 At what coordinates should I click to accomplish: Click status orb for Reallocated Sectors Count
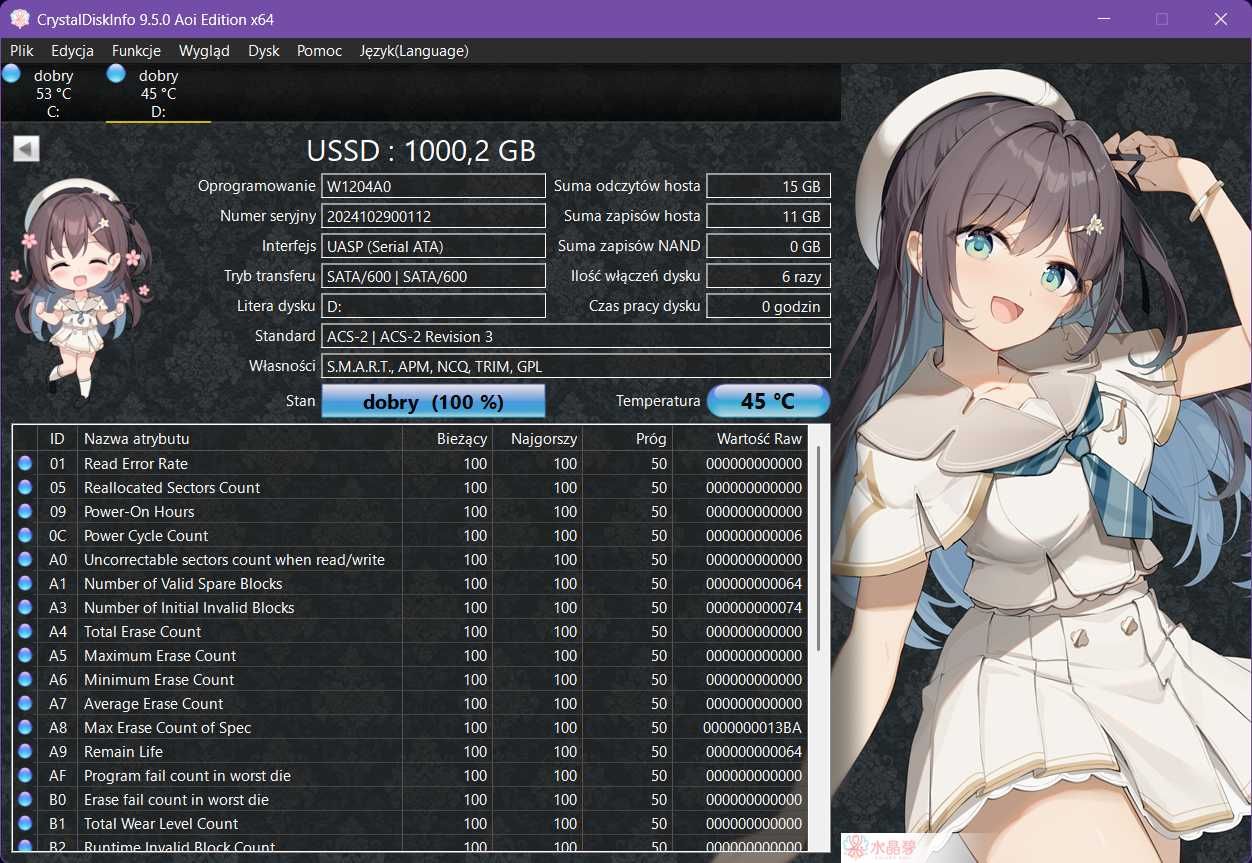pos(25,487)
